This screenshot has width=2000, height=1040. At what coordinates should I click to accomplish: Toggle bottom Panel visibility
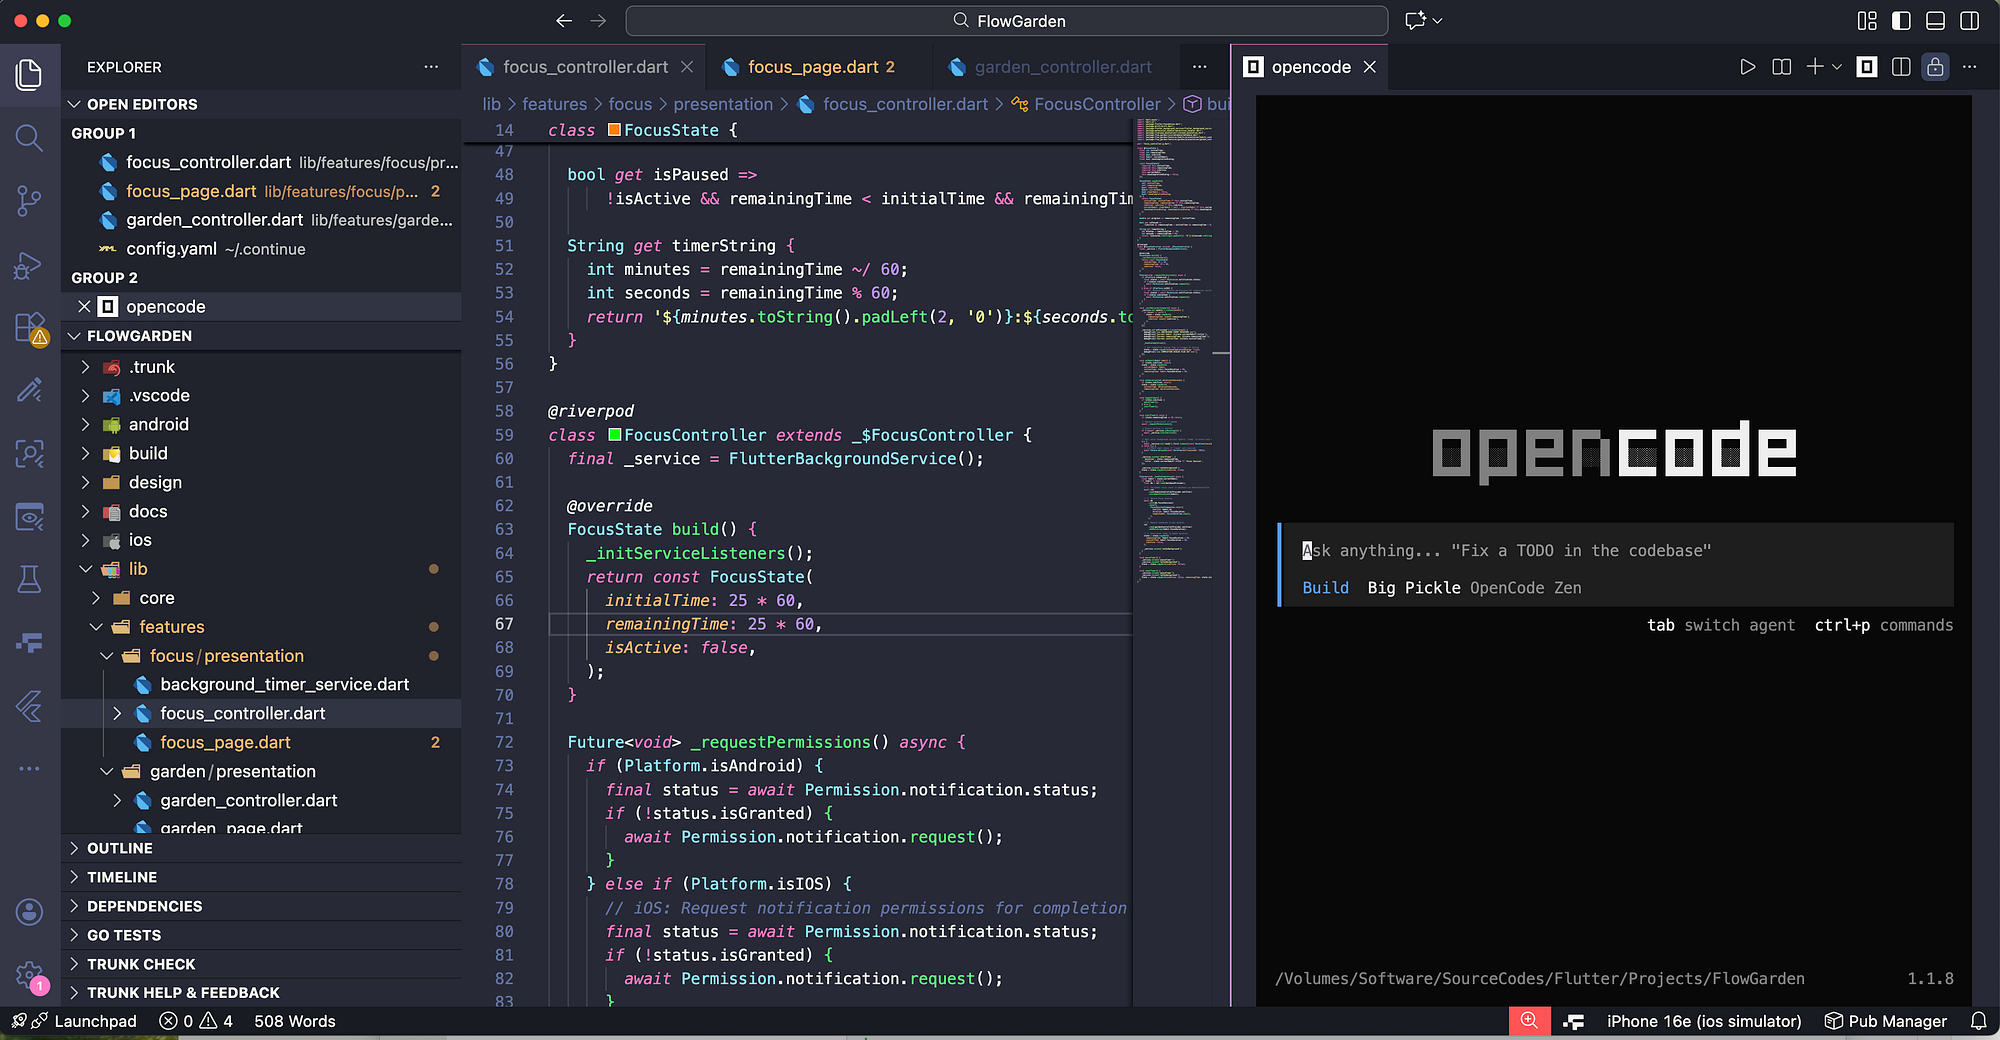[x=1935, y=21]
